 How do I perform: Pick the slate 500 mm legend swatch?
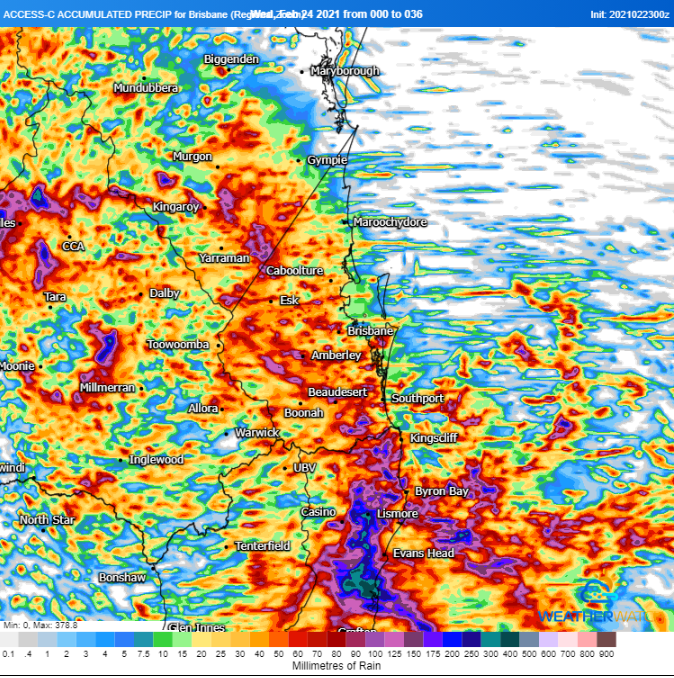click(x=529, y=640)
